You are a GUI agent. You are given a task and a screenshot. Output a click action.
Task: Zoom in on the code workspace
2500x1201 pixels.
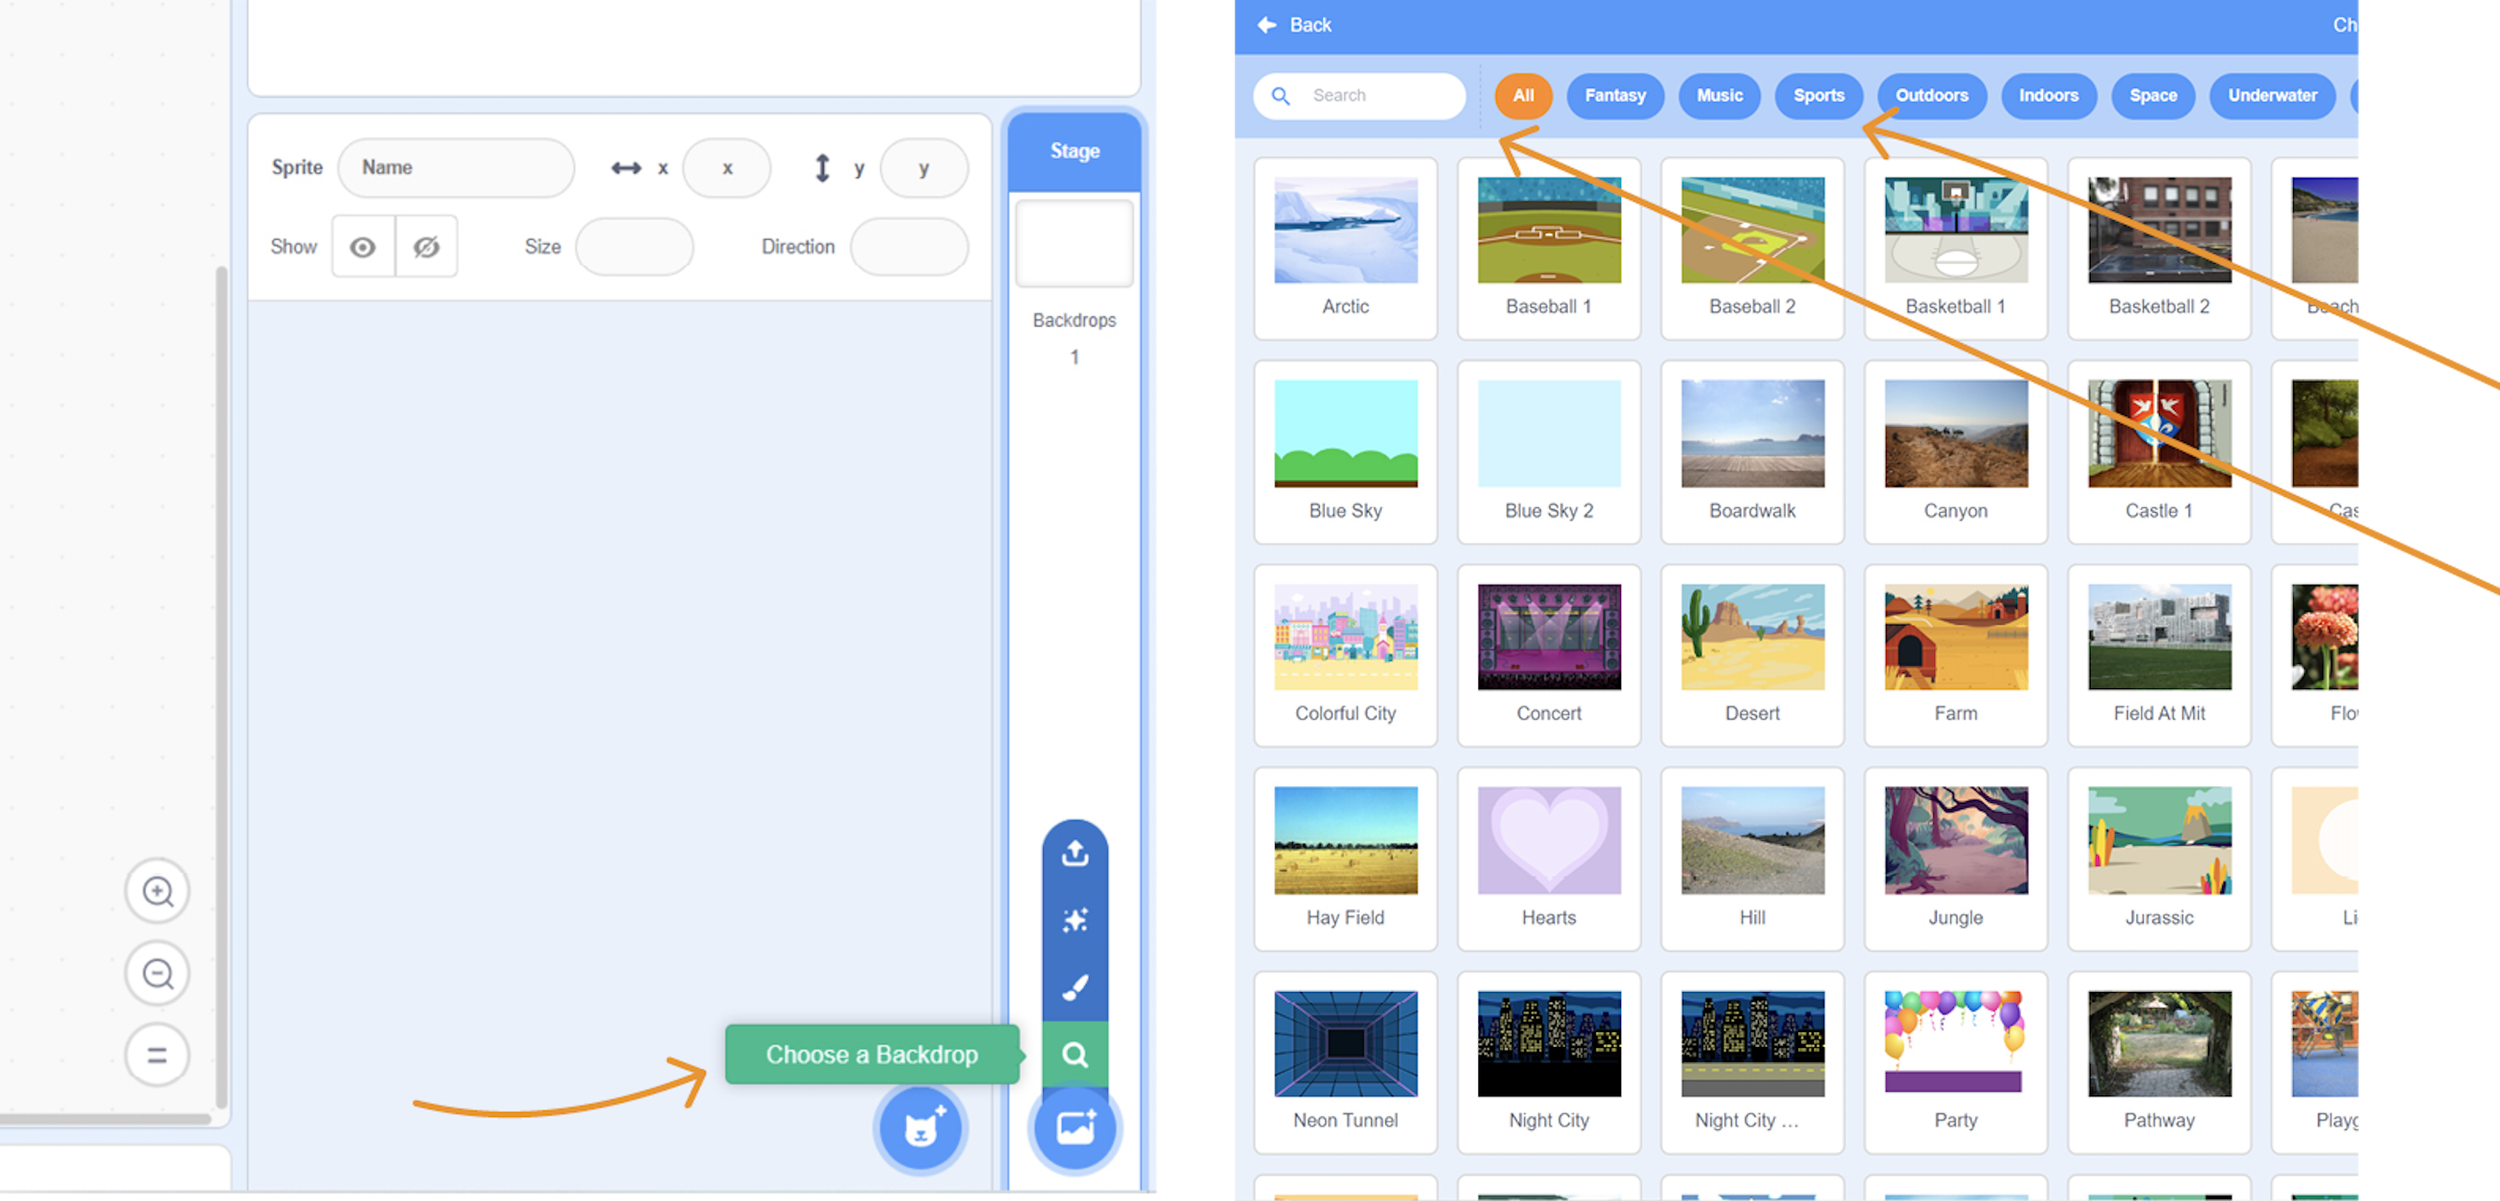coord(158,891)
